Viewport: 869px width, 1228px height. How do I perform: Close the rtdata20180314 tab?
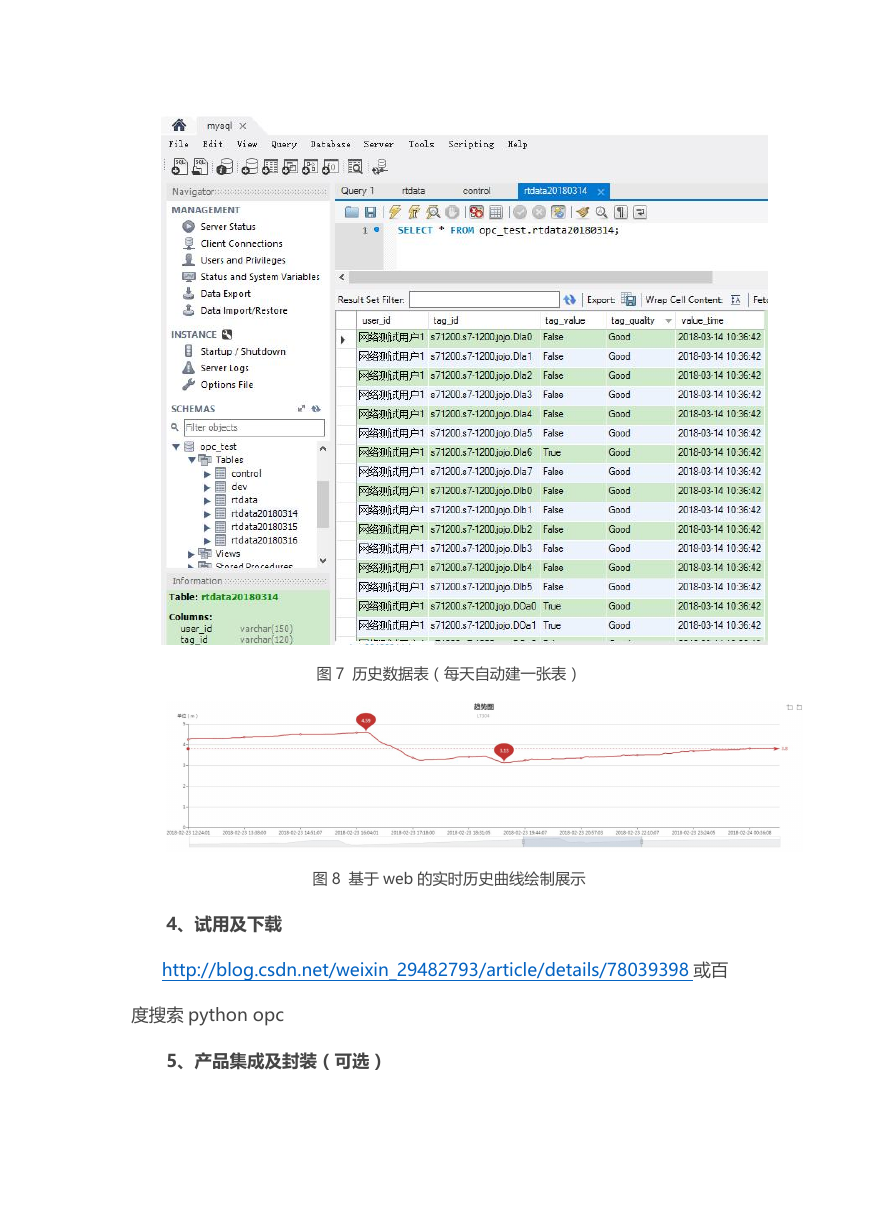[x=600, y=191]
